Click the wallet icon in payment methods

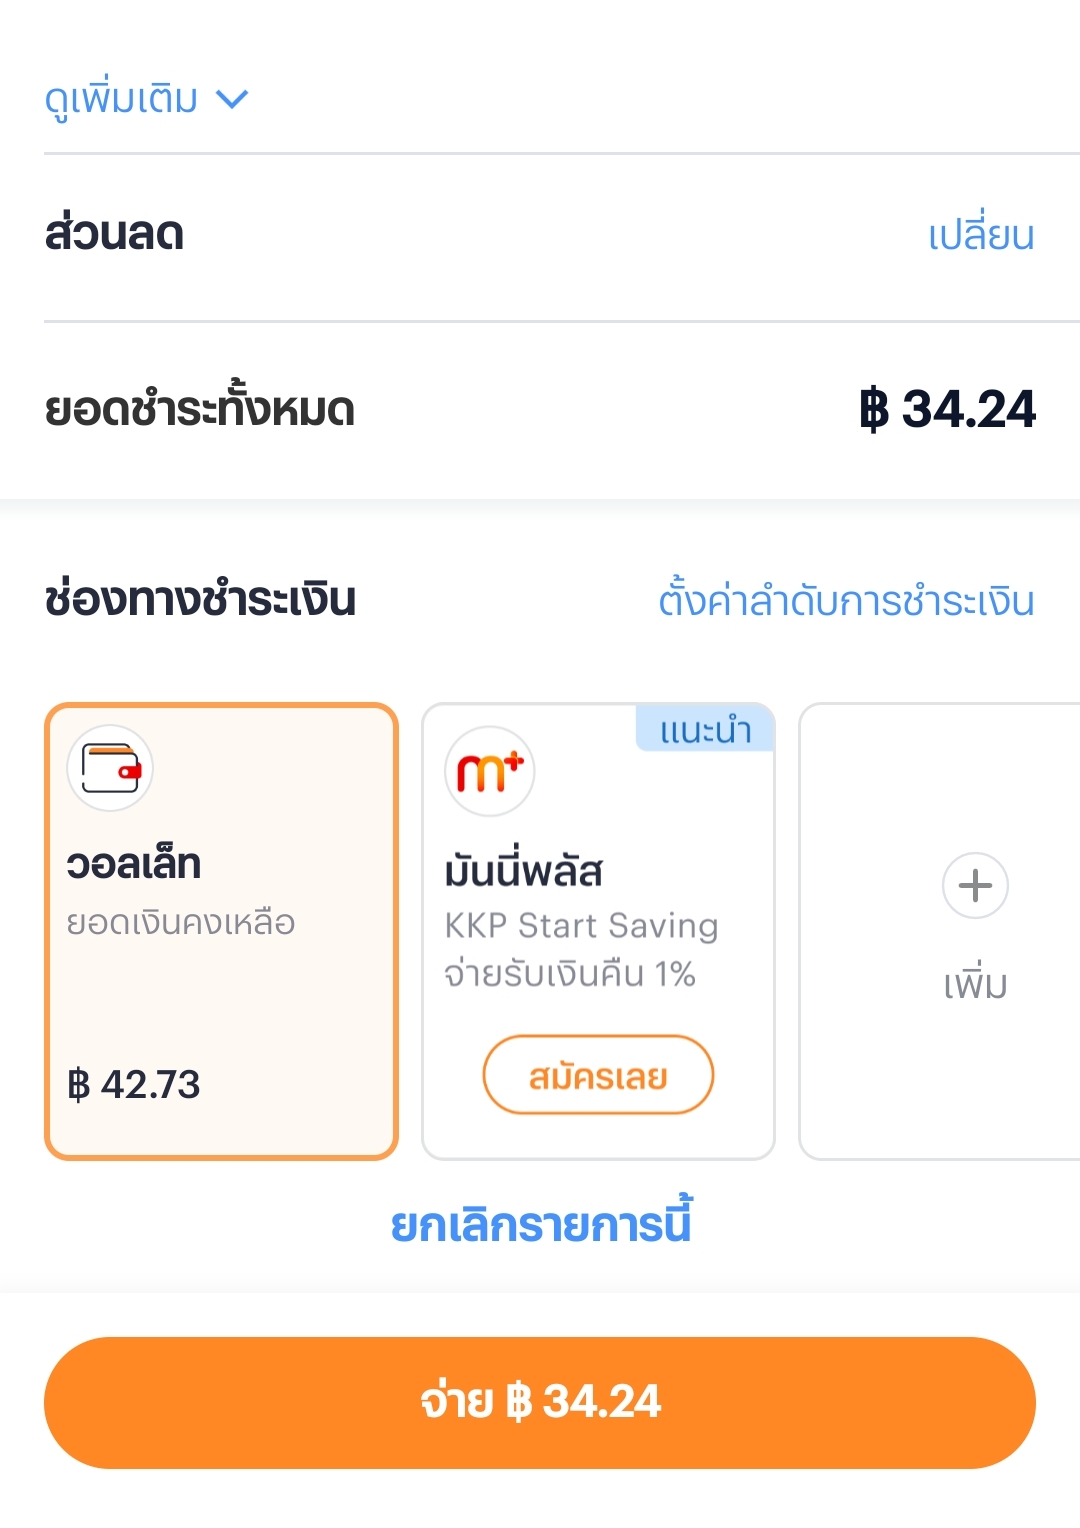point(110,768)
